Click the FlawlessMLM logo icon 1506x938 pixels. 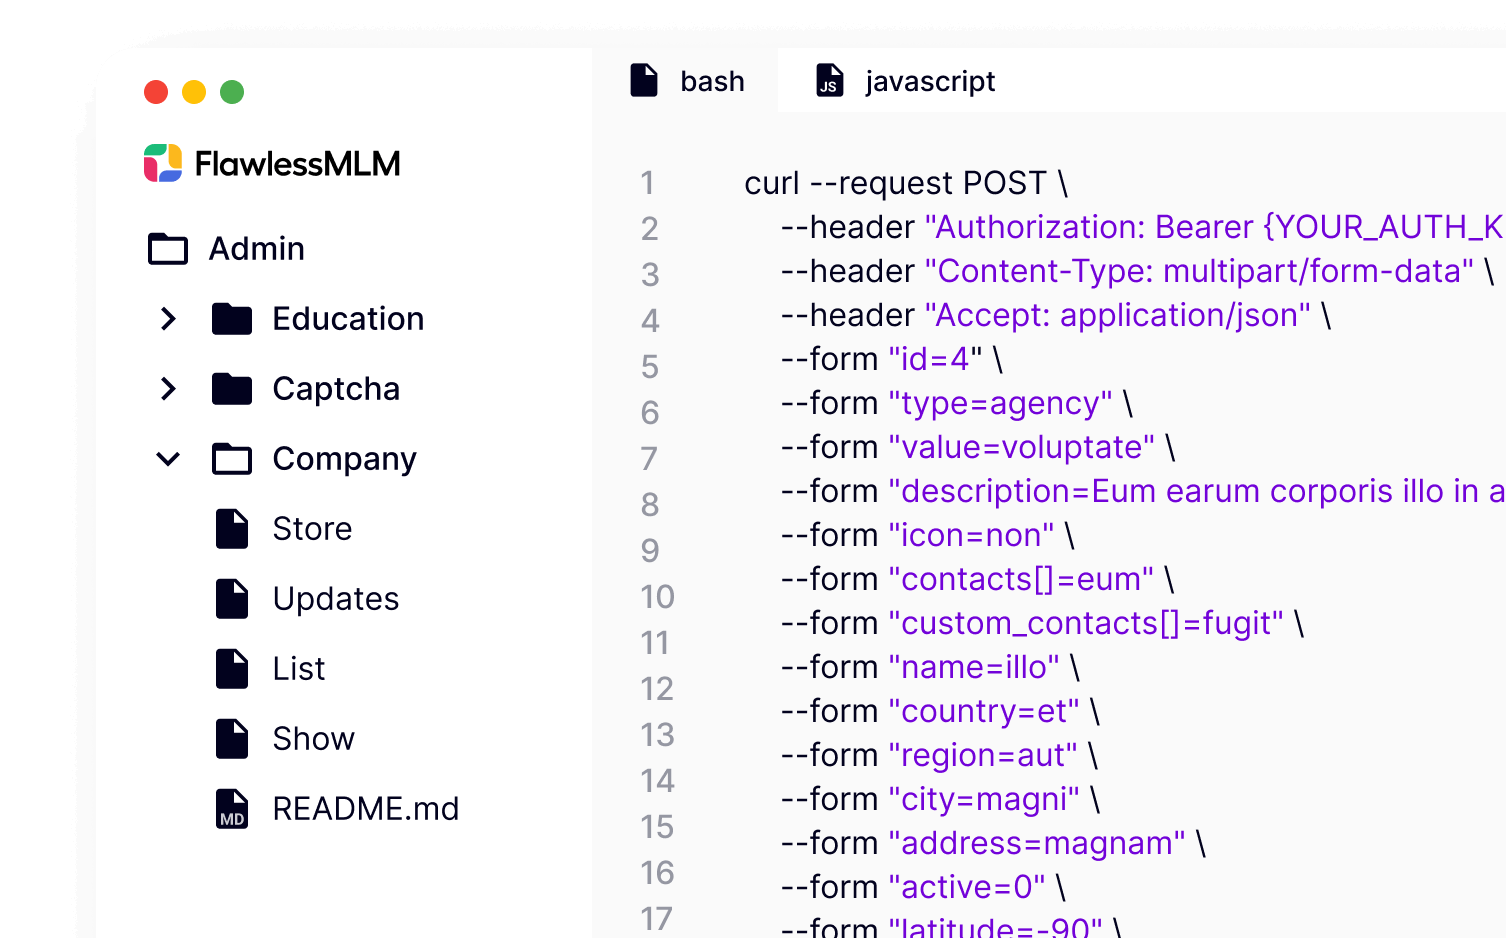pyautogui.click(x=163, y=163)
